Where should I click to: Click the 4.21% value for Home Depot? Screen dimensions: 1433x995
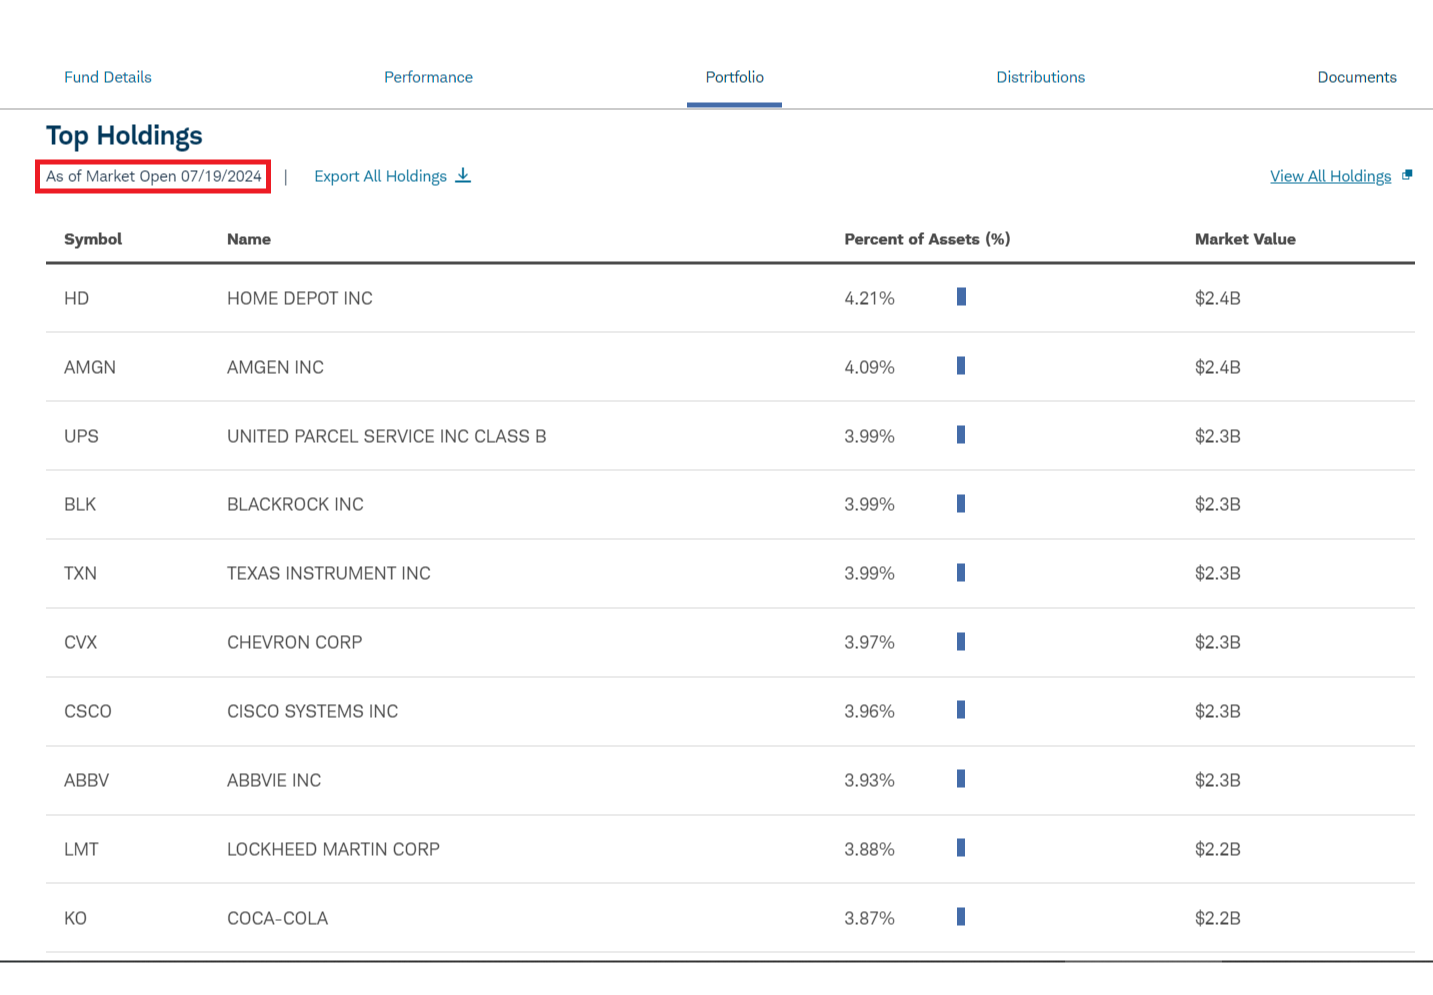pyautogui.click(x=869, y=298)
